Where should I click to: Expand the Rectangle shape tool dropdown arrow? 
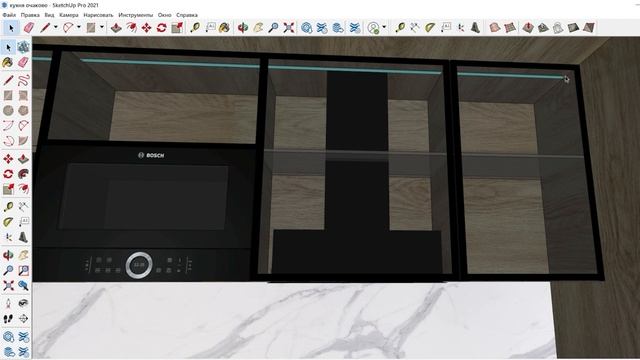(102, 28)
